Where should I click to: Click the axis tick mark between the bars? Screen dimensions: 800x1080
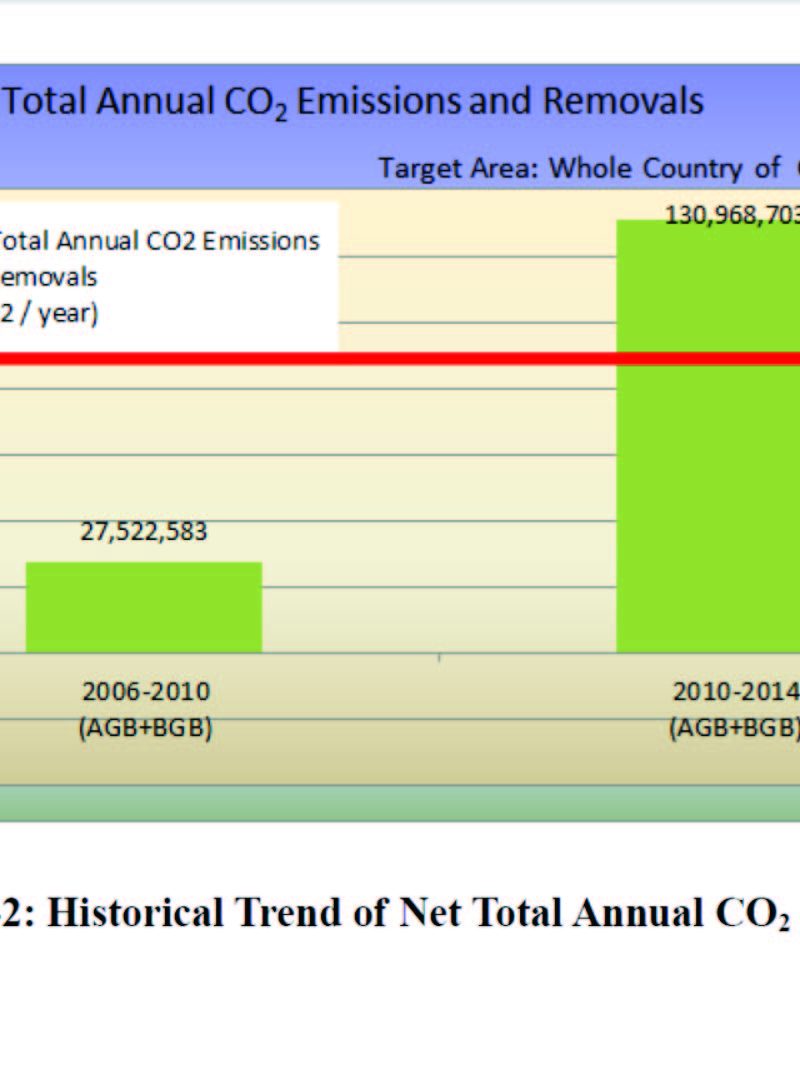(439, 658)
